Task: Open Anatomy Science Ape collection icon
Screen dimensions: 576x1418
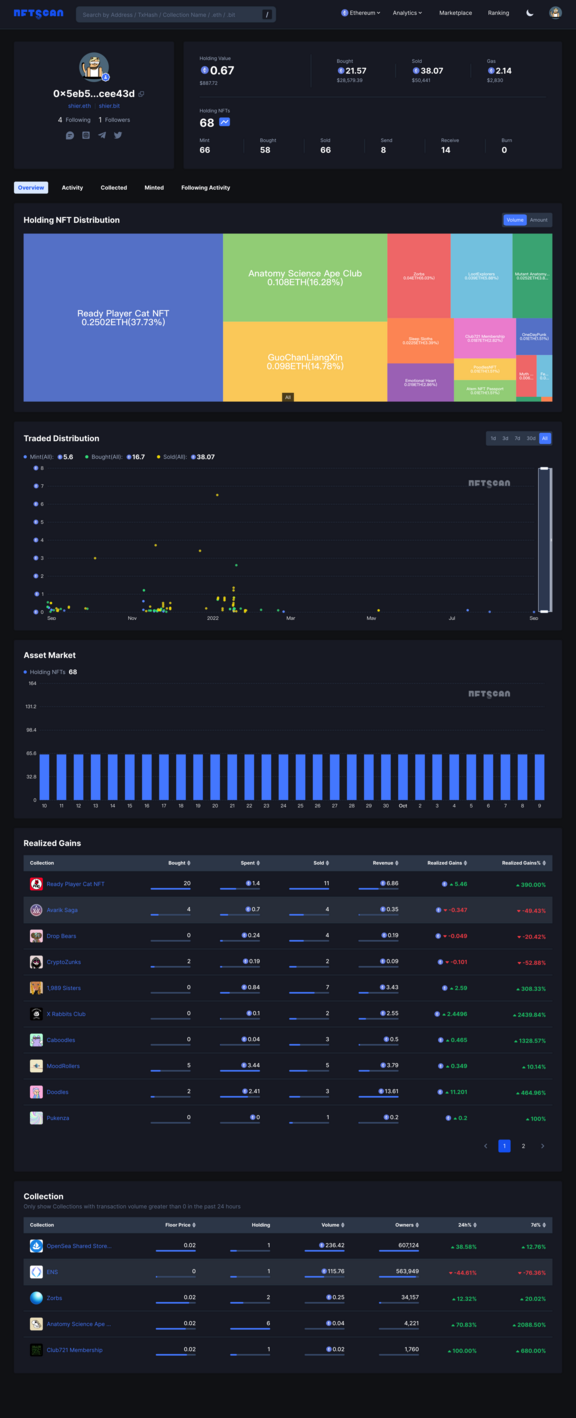Action: point(36,1324)
